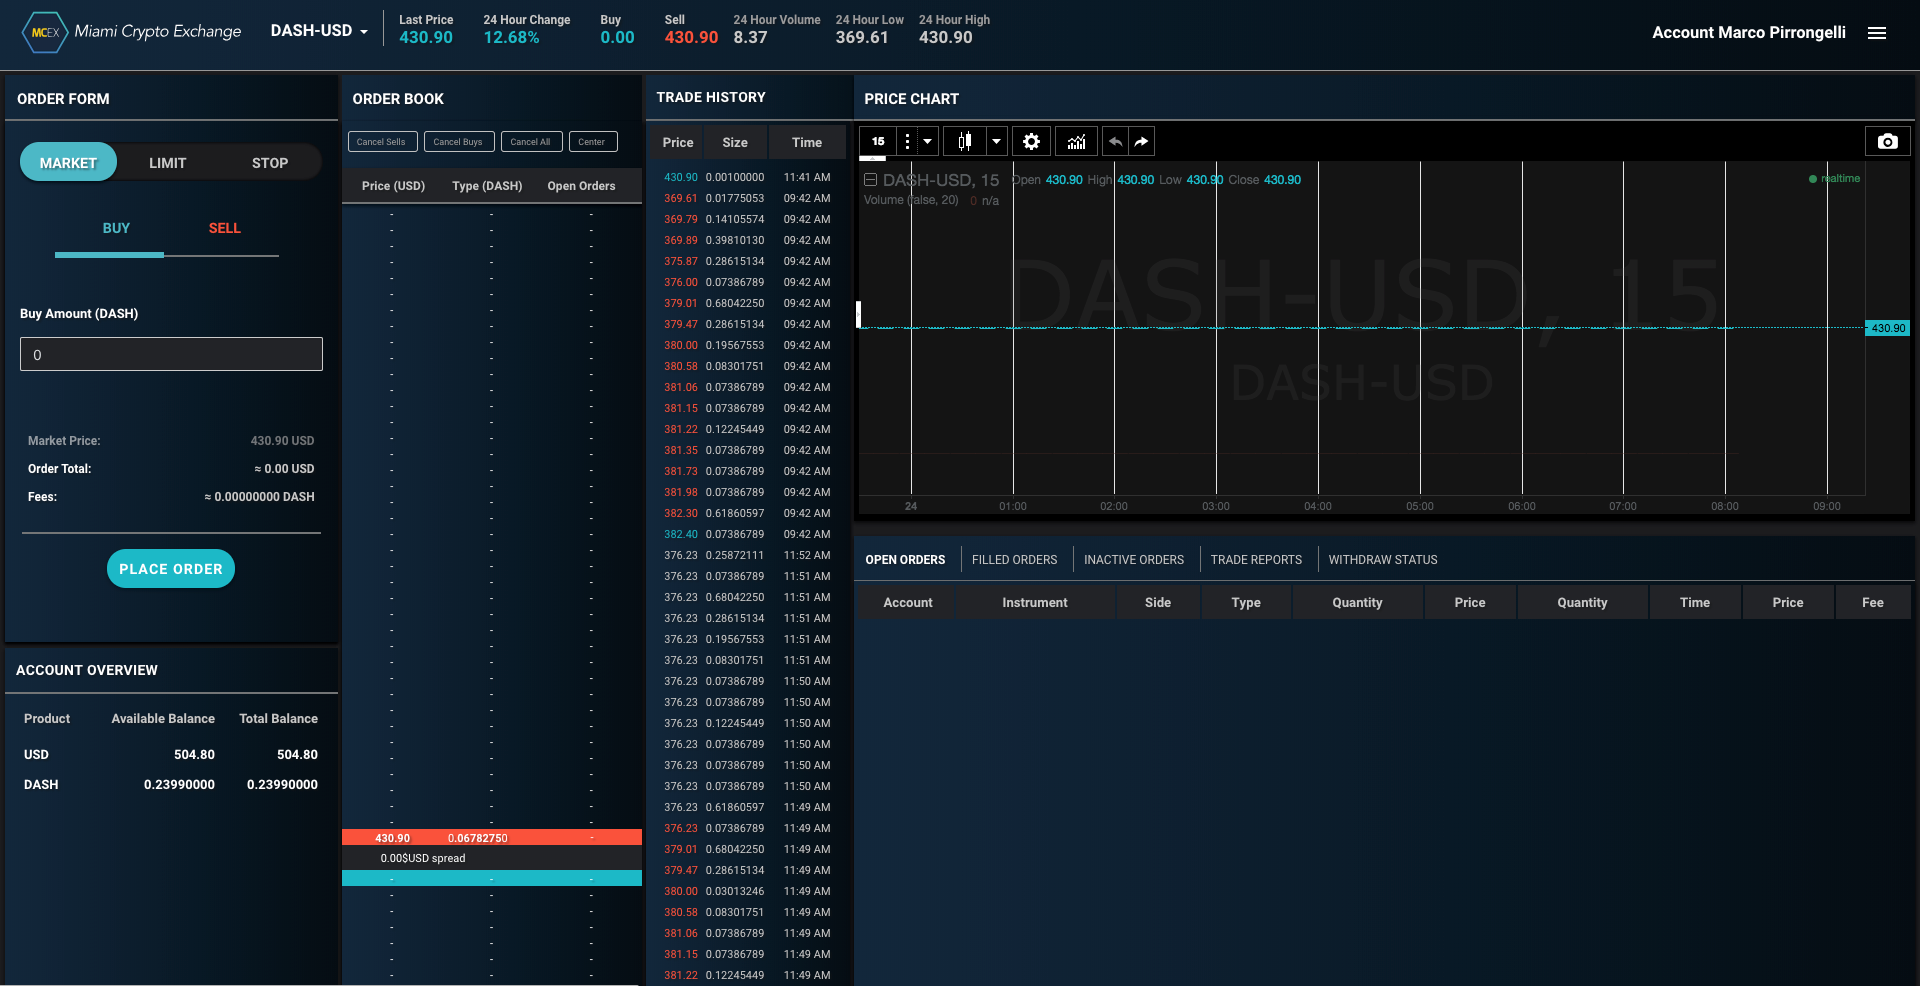Open the hamburger account menu
Screen dimensions: 1920x986
[x=1877, y=33]
